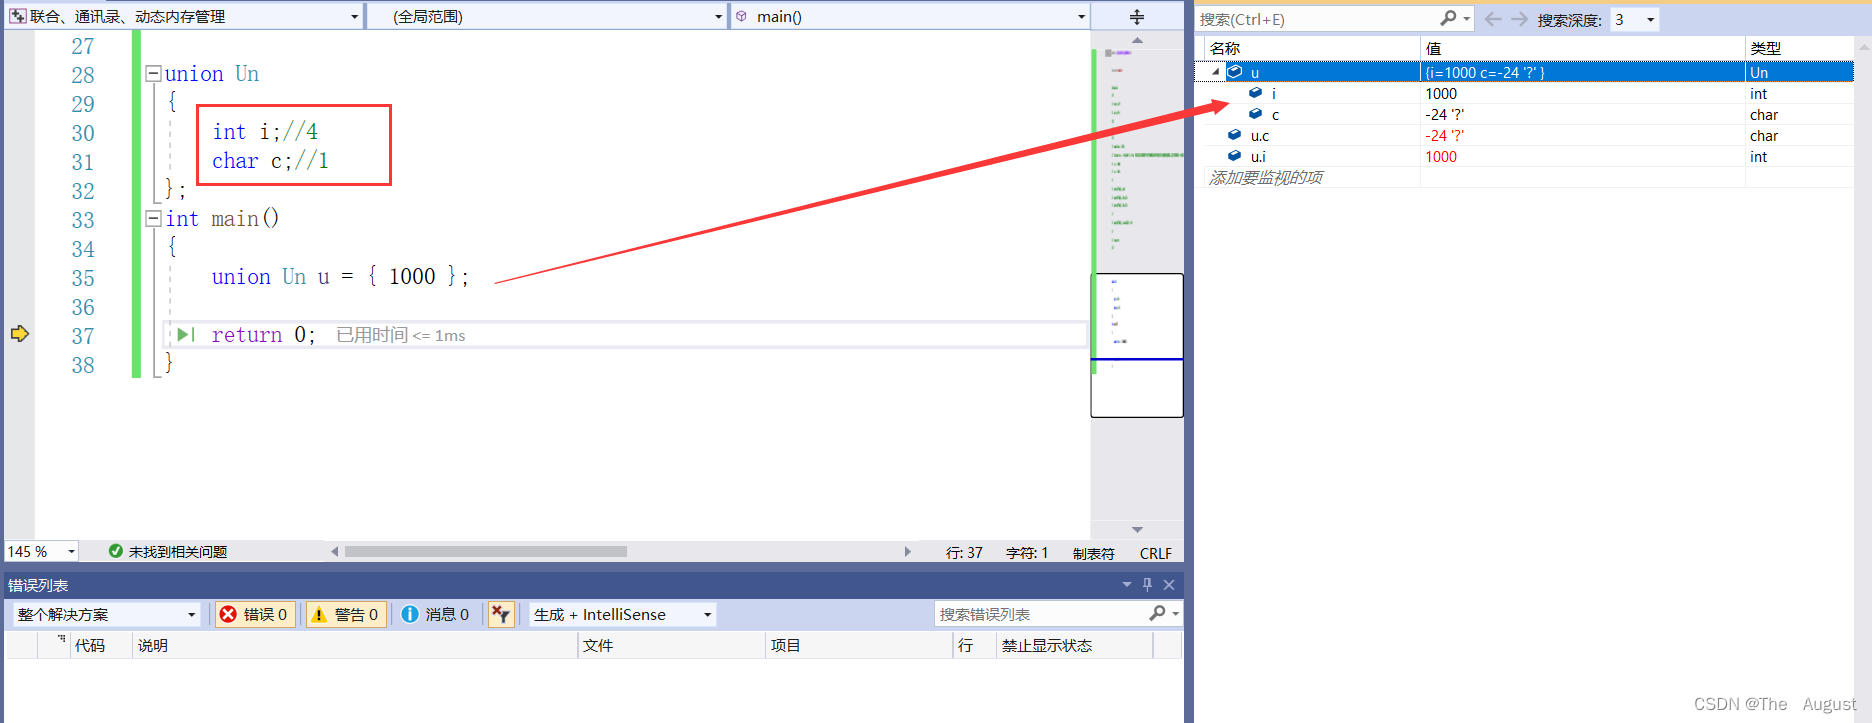Click the error list search magnifier
1872x723 pixels.
[x=1158, y=613]
